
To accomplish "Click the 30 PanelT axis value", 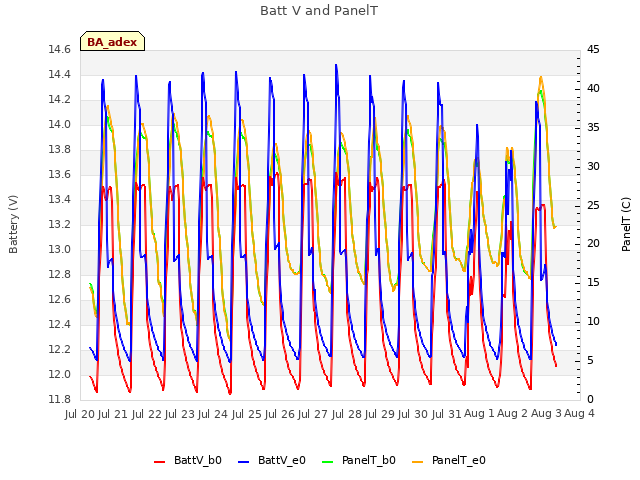I will click(593, 167).
